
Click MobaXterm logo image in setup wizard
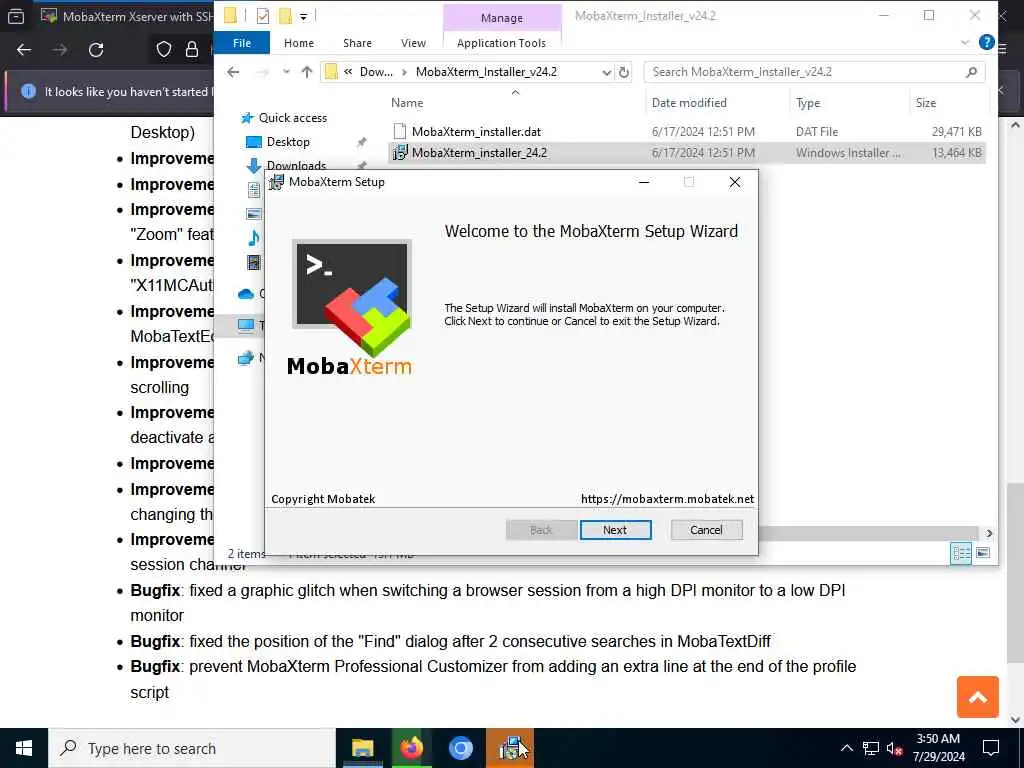(x=351, y=308)
